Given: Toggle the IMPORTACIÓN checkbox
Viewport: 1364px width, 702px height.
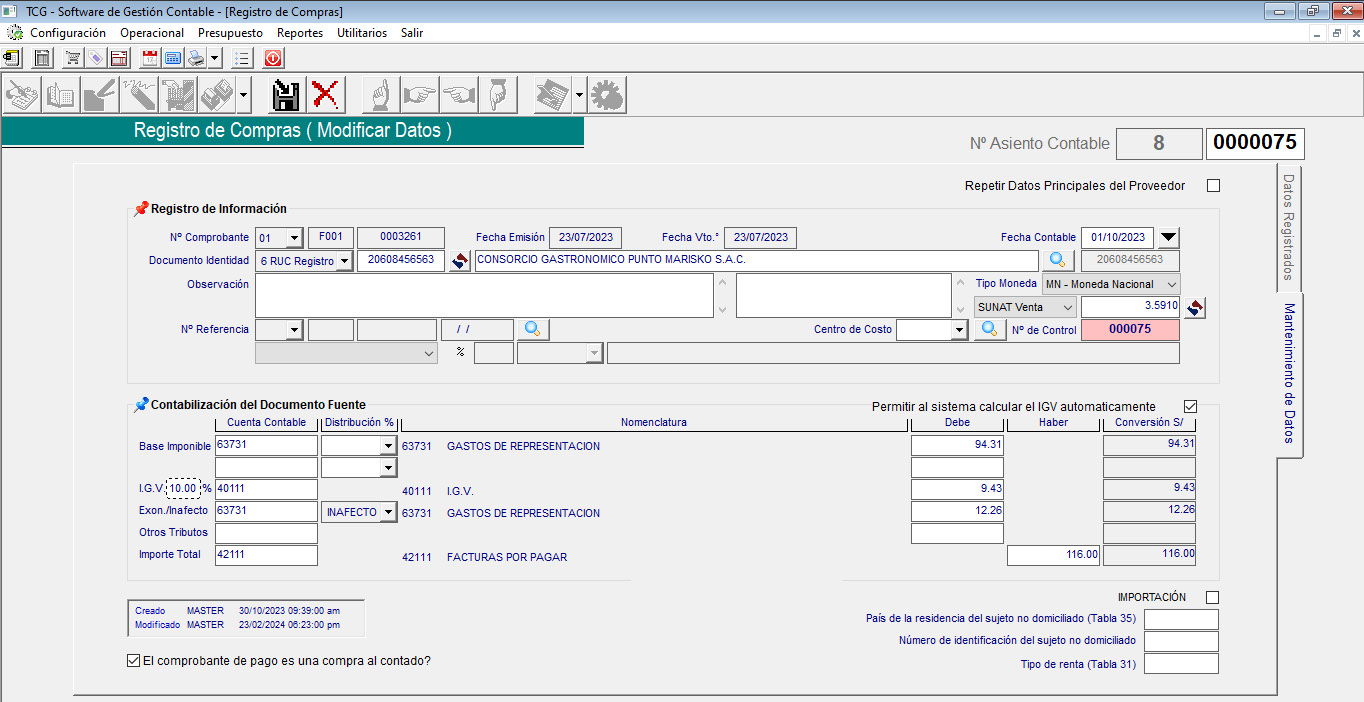Looking at the screenshot, I should [1212, 597].
